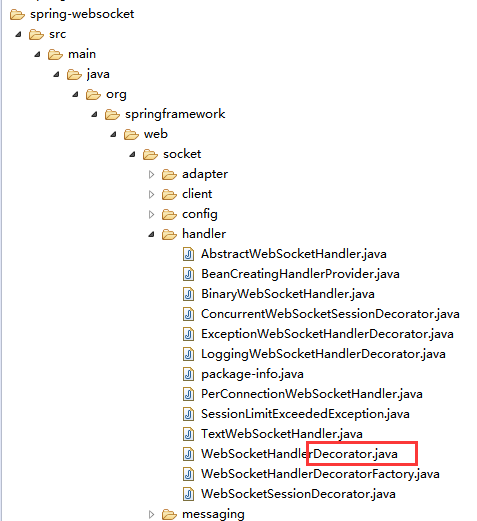Collapse the springframework folder node
Image resolution: width=477 pixels, height=521 pixels.
pyautogui.click(x=94, y=114)
